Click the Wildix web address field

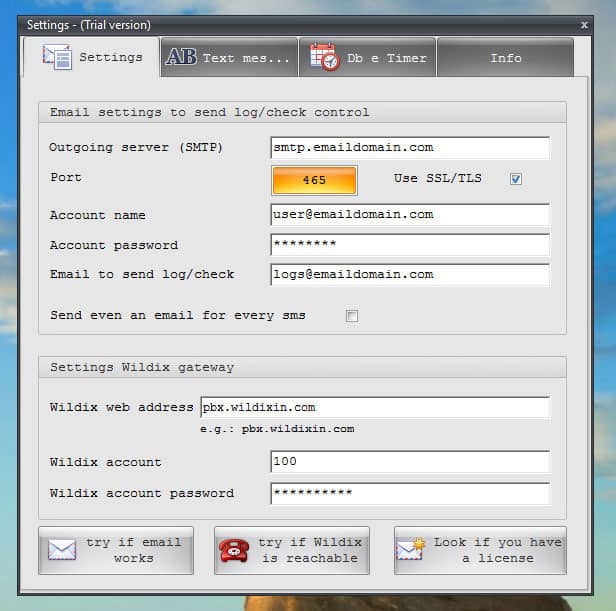[374, 408]
